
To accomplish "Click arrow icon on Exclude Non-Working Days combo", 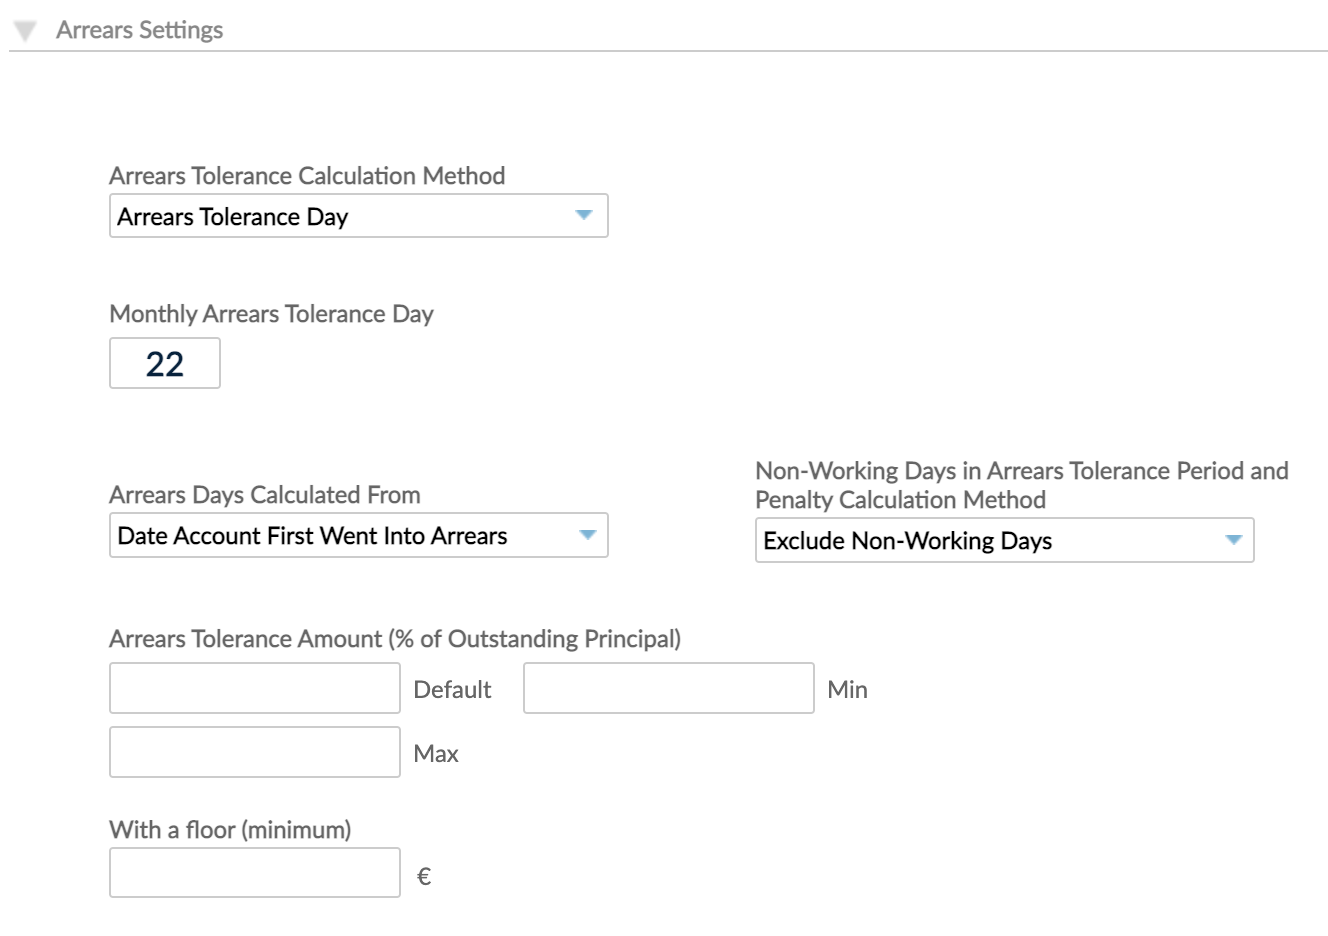I will click(1234, 540).
